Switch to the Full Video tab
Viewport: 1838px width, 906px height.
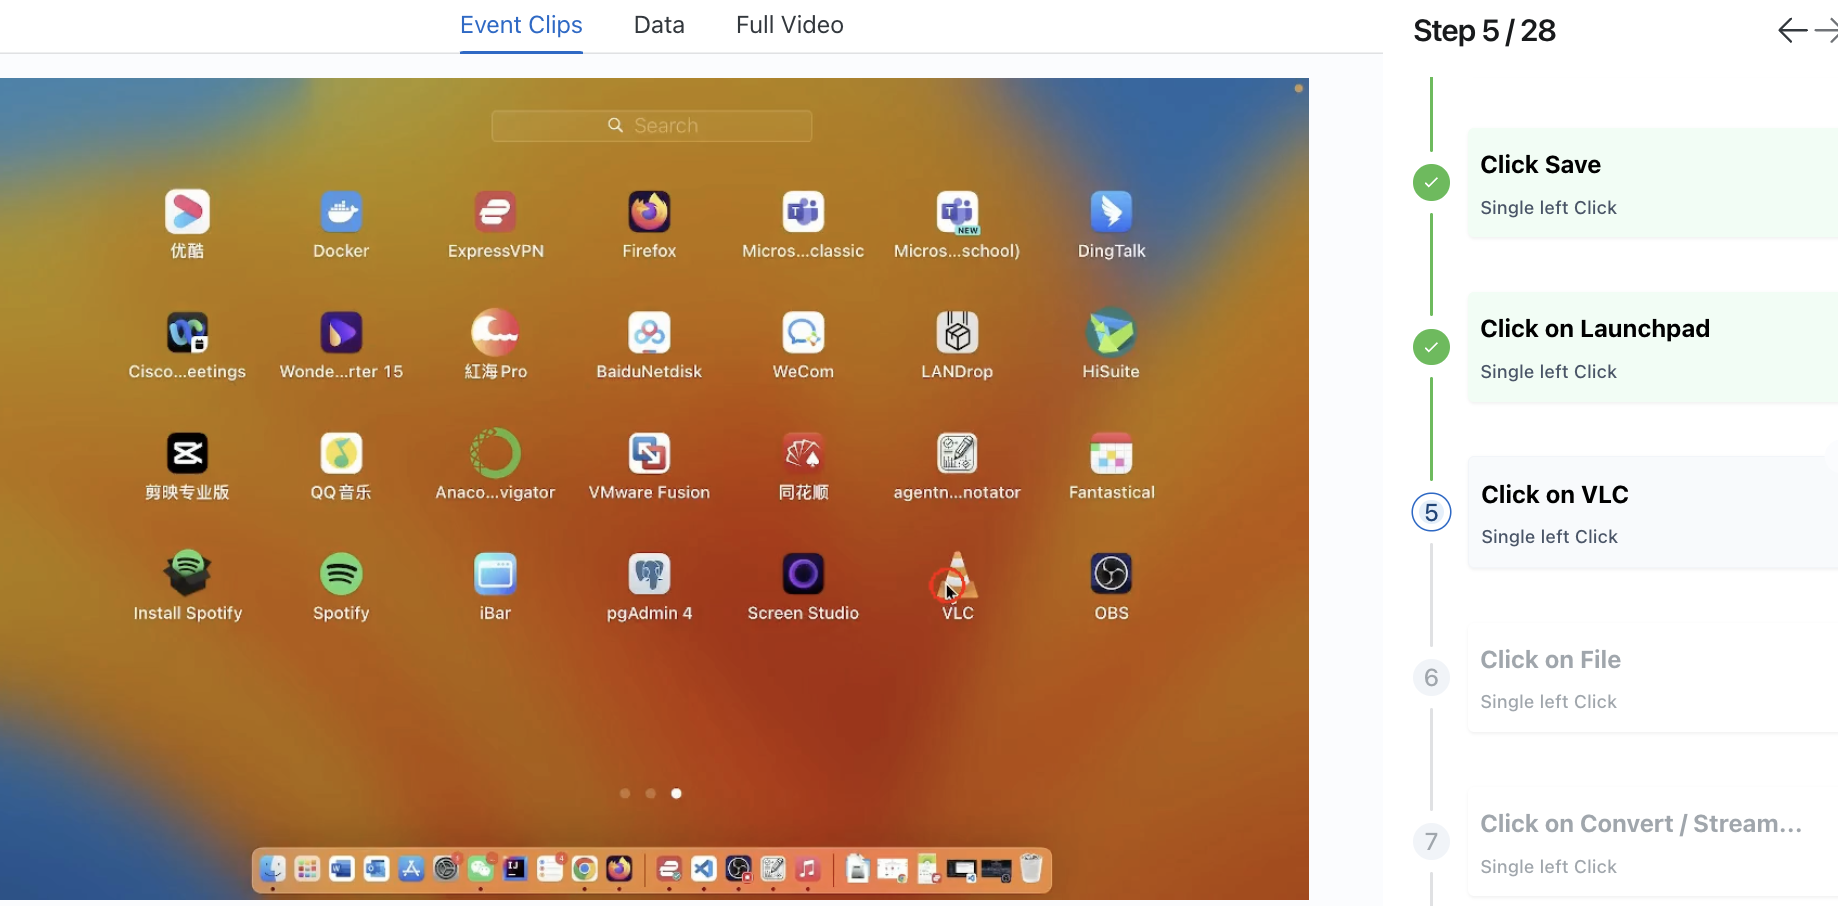click(790, 25)
